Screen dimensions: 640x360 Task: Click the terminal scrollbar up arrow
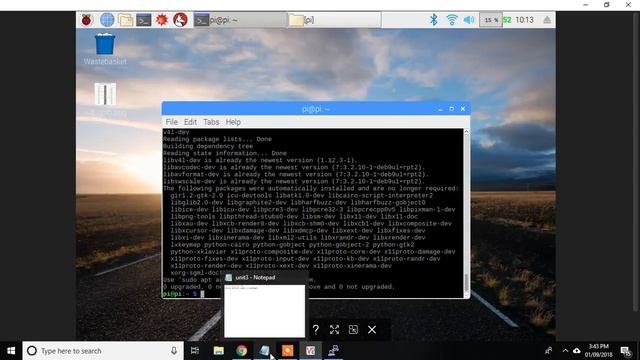(466, 132)
